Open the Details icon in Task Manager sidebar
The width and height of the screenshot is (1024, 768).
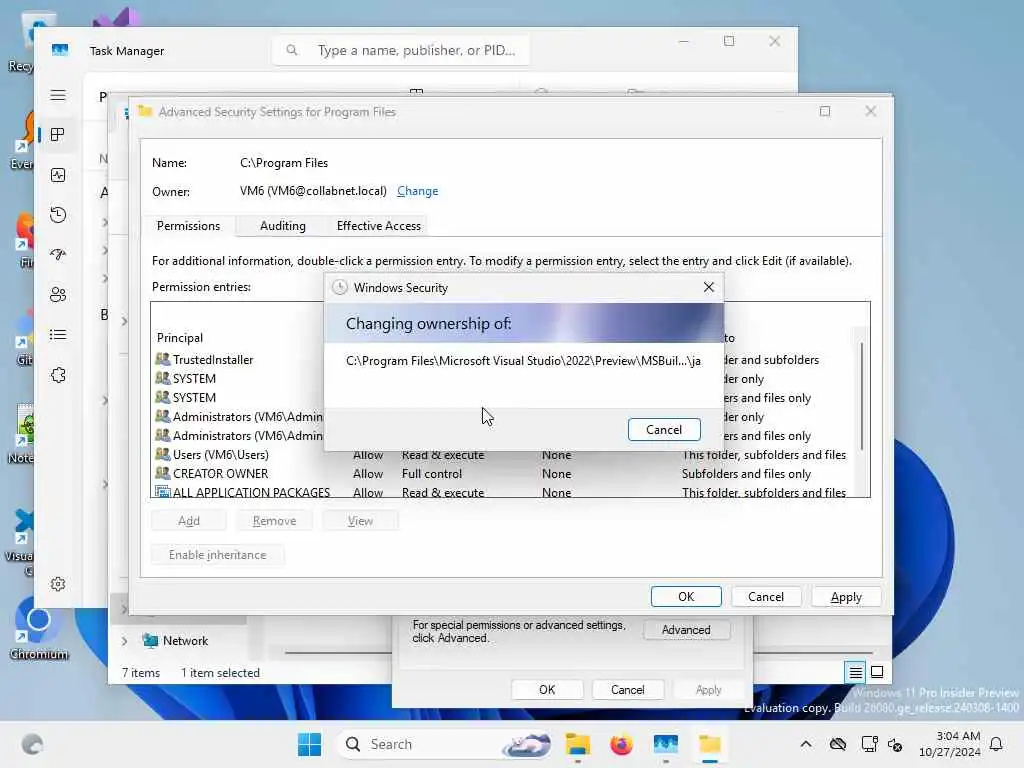coord(58,335)
